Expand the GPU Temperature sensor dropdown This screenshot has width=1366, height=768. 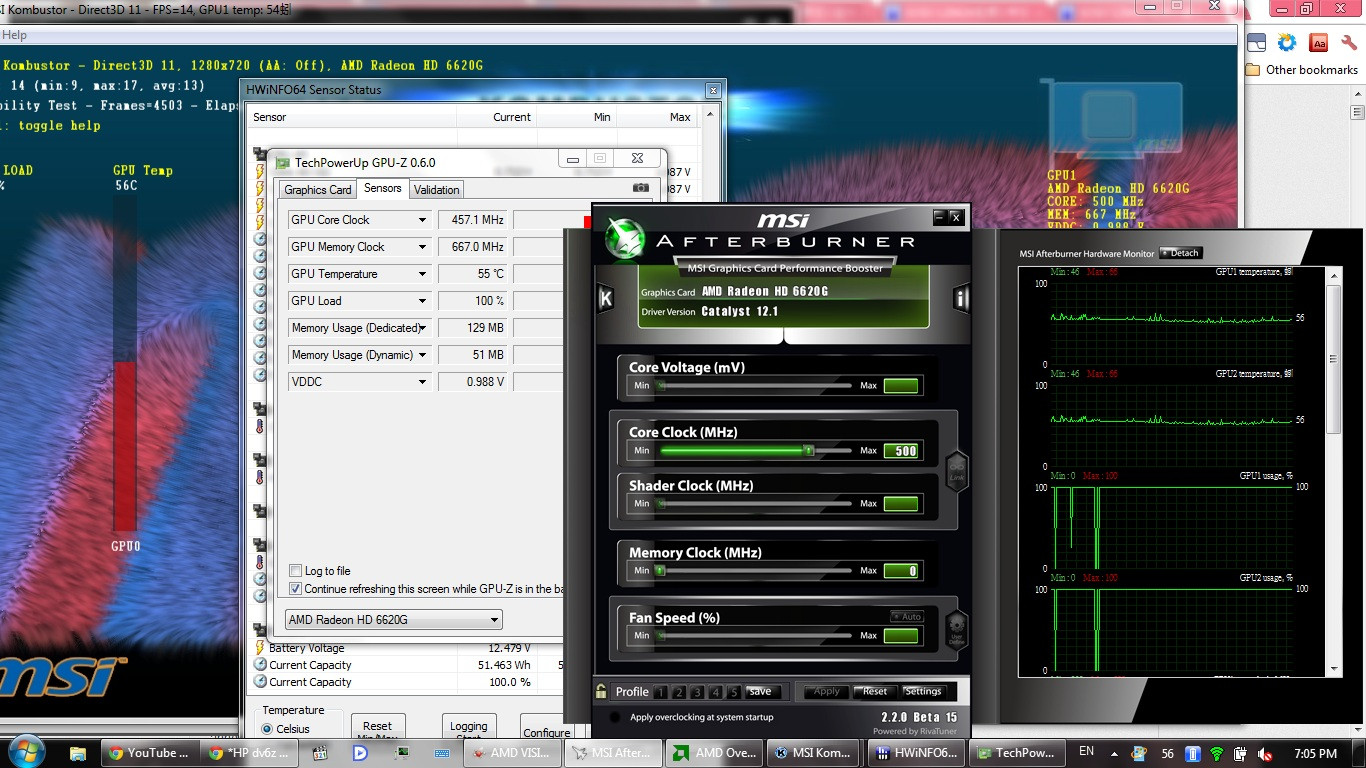click(422, 274)
